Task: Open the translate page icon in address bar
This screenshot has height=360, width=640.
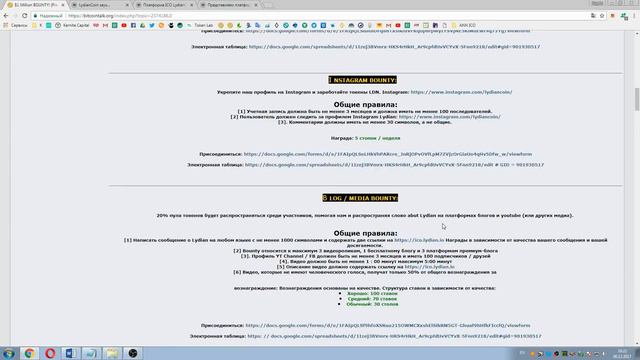Action: coord(593,16)
